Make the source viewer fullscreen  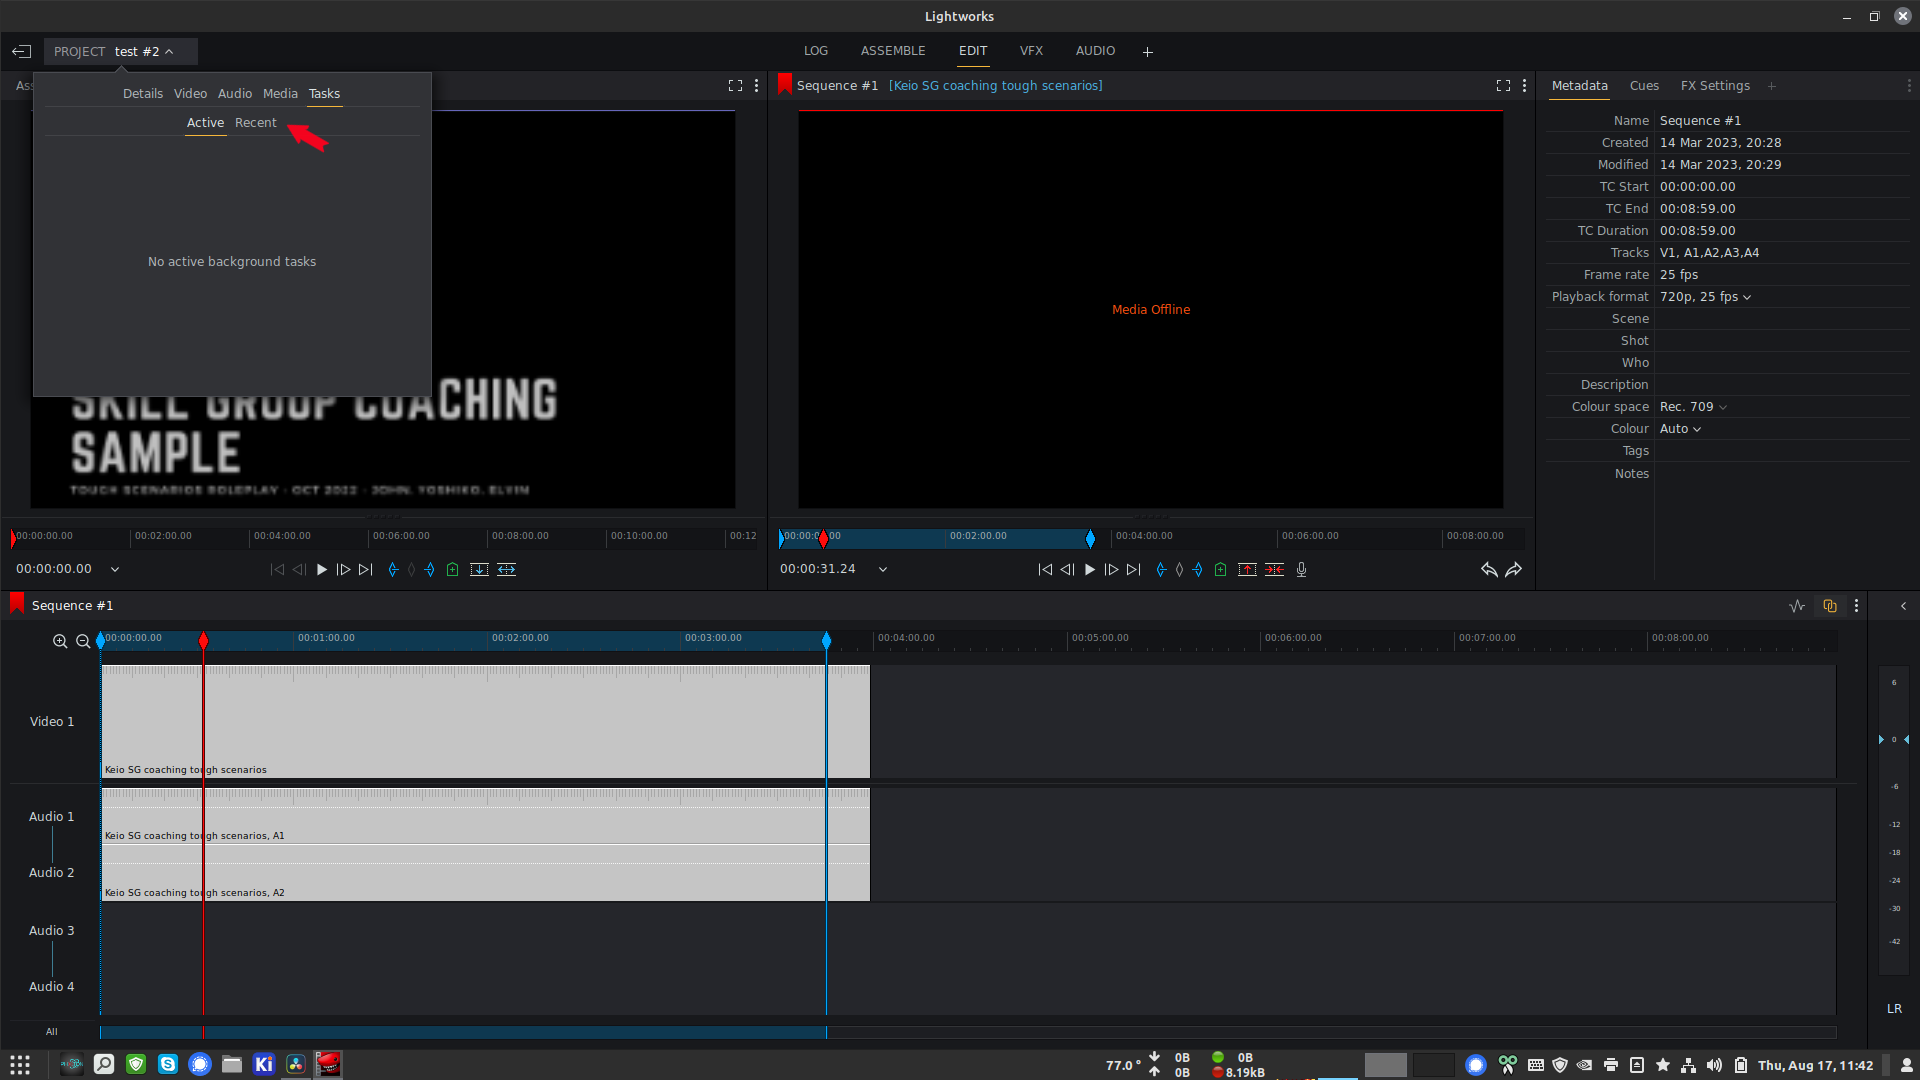[735, 86]
